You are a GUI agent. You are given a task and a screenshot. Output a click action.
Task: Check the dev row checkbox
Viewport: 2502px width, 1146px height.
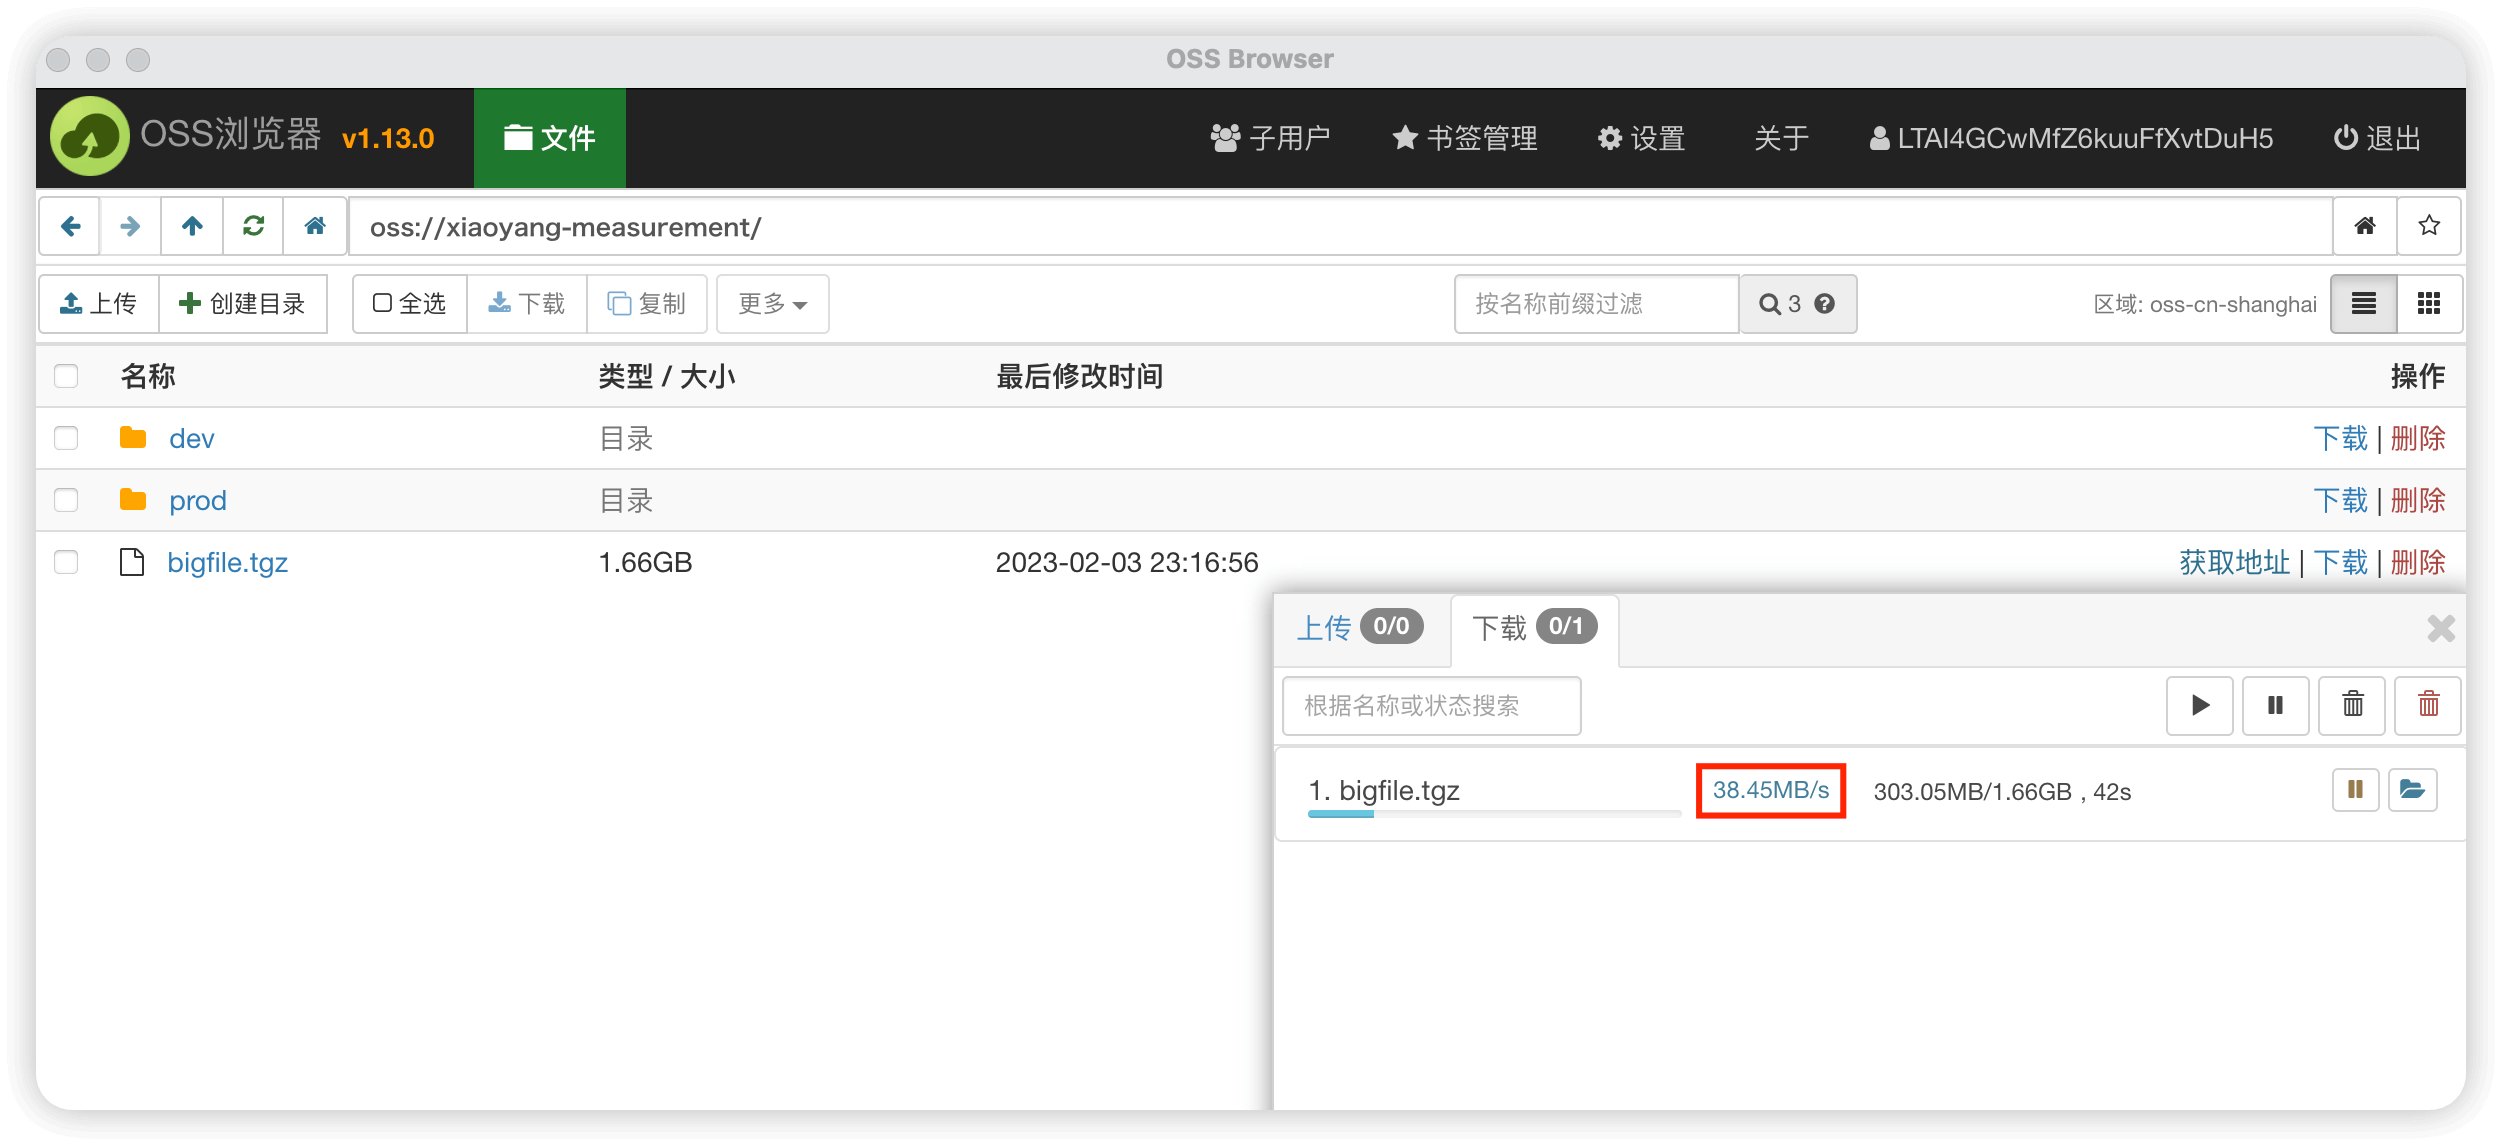click(x=66, y=438)
